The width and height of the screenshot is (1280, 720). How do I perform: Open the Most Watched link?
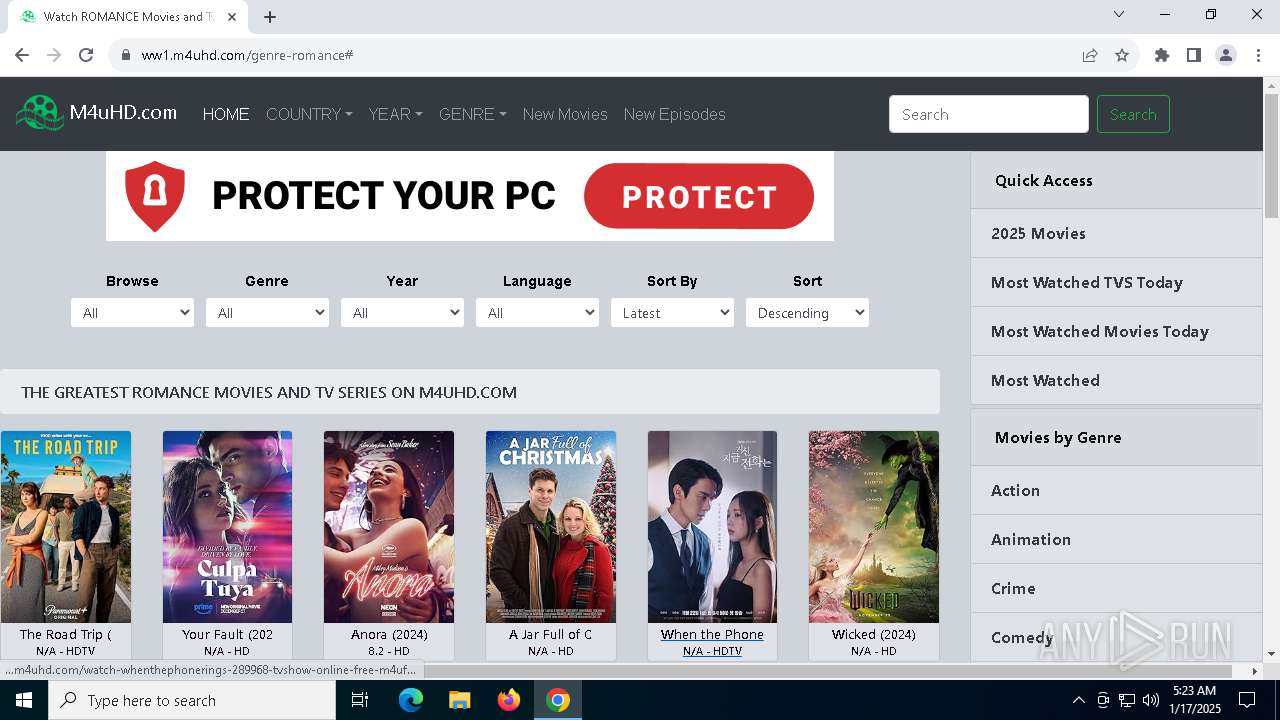point(1116,380)
